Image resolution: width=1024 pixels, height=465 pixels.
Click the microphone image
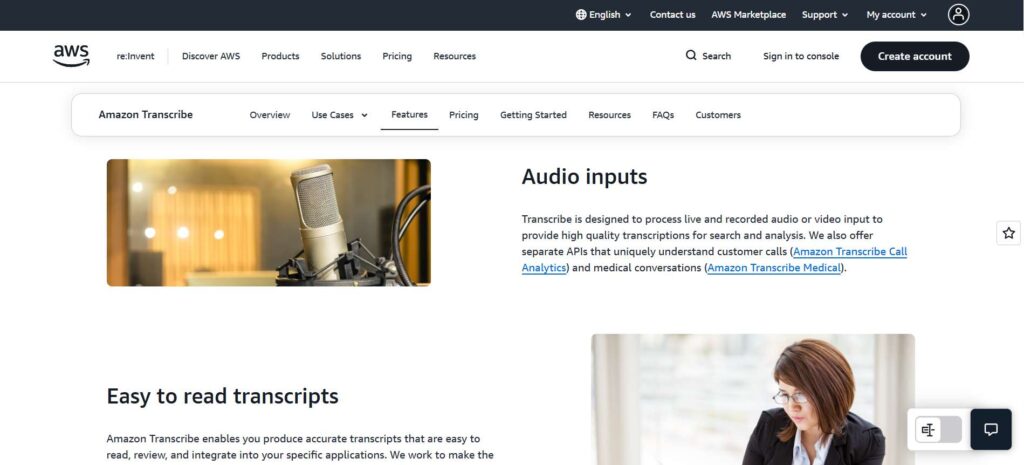[x=268, y=222]
